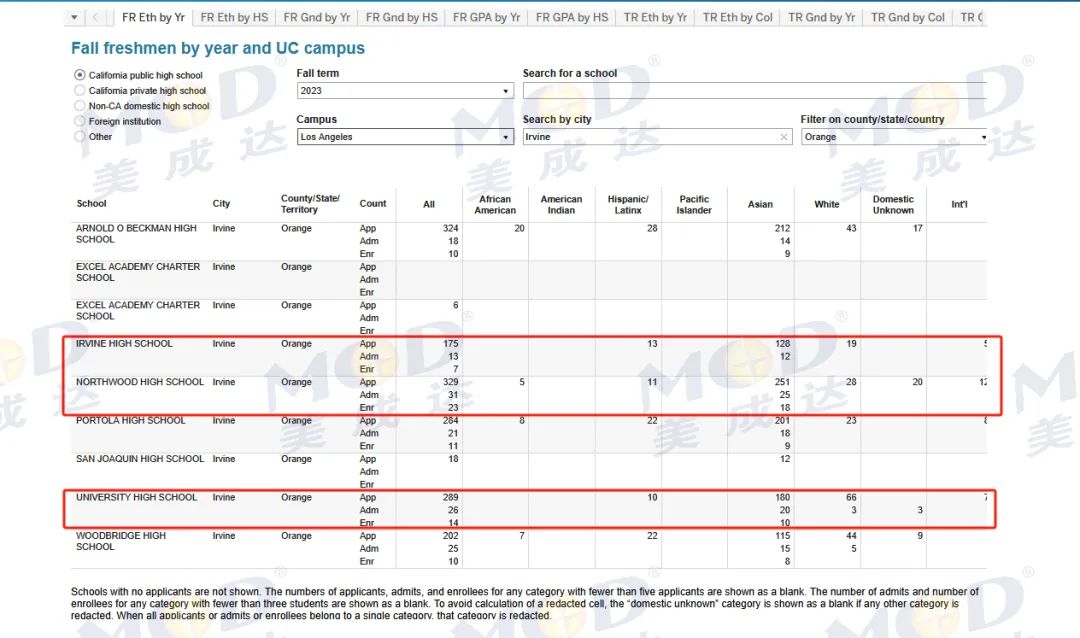Select PORTOLA HIGH SCHOOL row name

tap(130, 420)
